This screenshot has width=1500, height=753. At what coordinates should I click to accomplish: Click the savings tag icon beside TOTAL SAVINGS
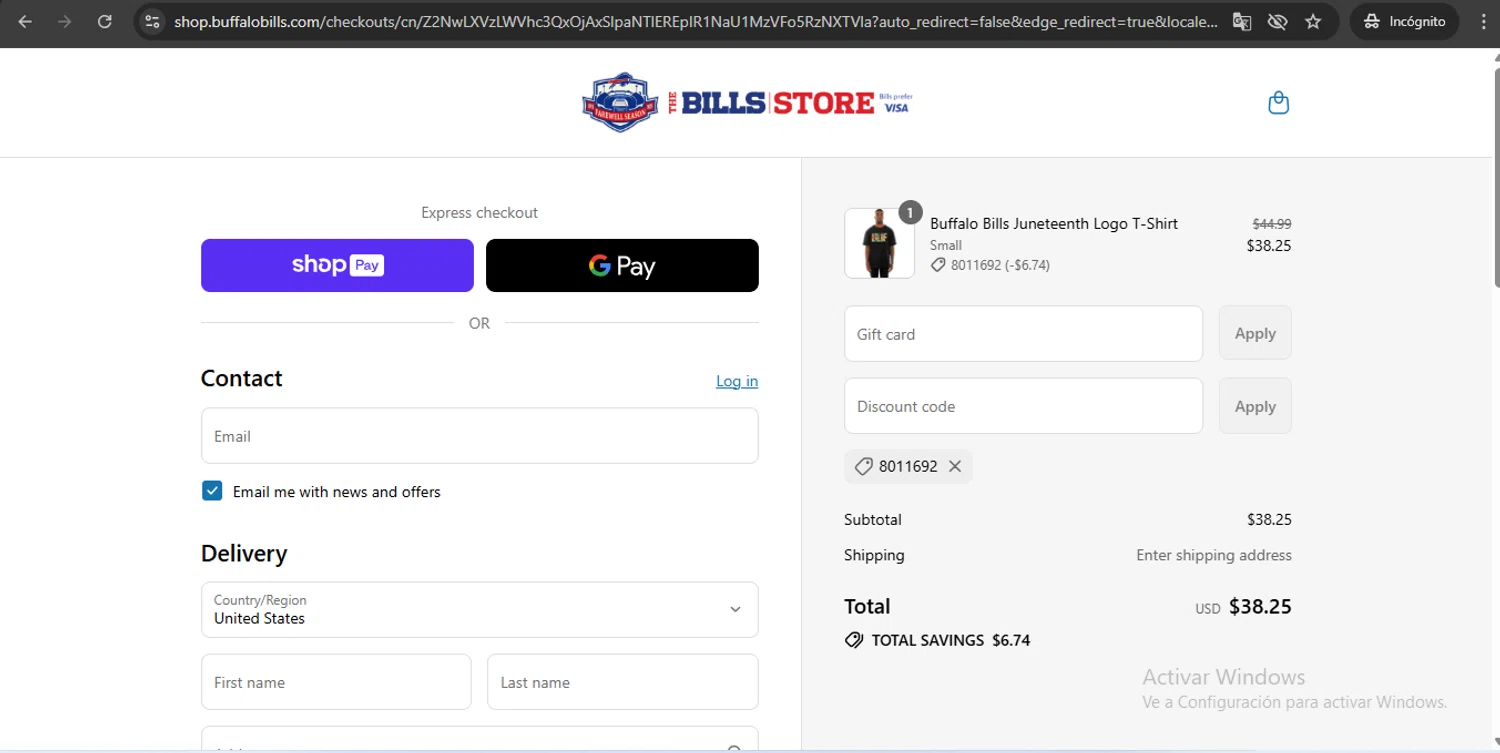[854, 640]
